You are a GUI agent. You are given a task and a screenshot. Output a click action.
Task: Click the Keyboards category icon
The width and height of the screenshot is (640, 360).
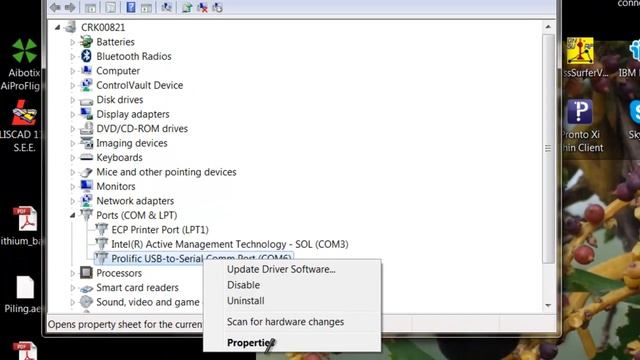pos(86,157)
